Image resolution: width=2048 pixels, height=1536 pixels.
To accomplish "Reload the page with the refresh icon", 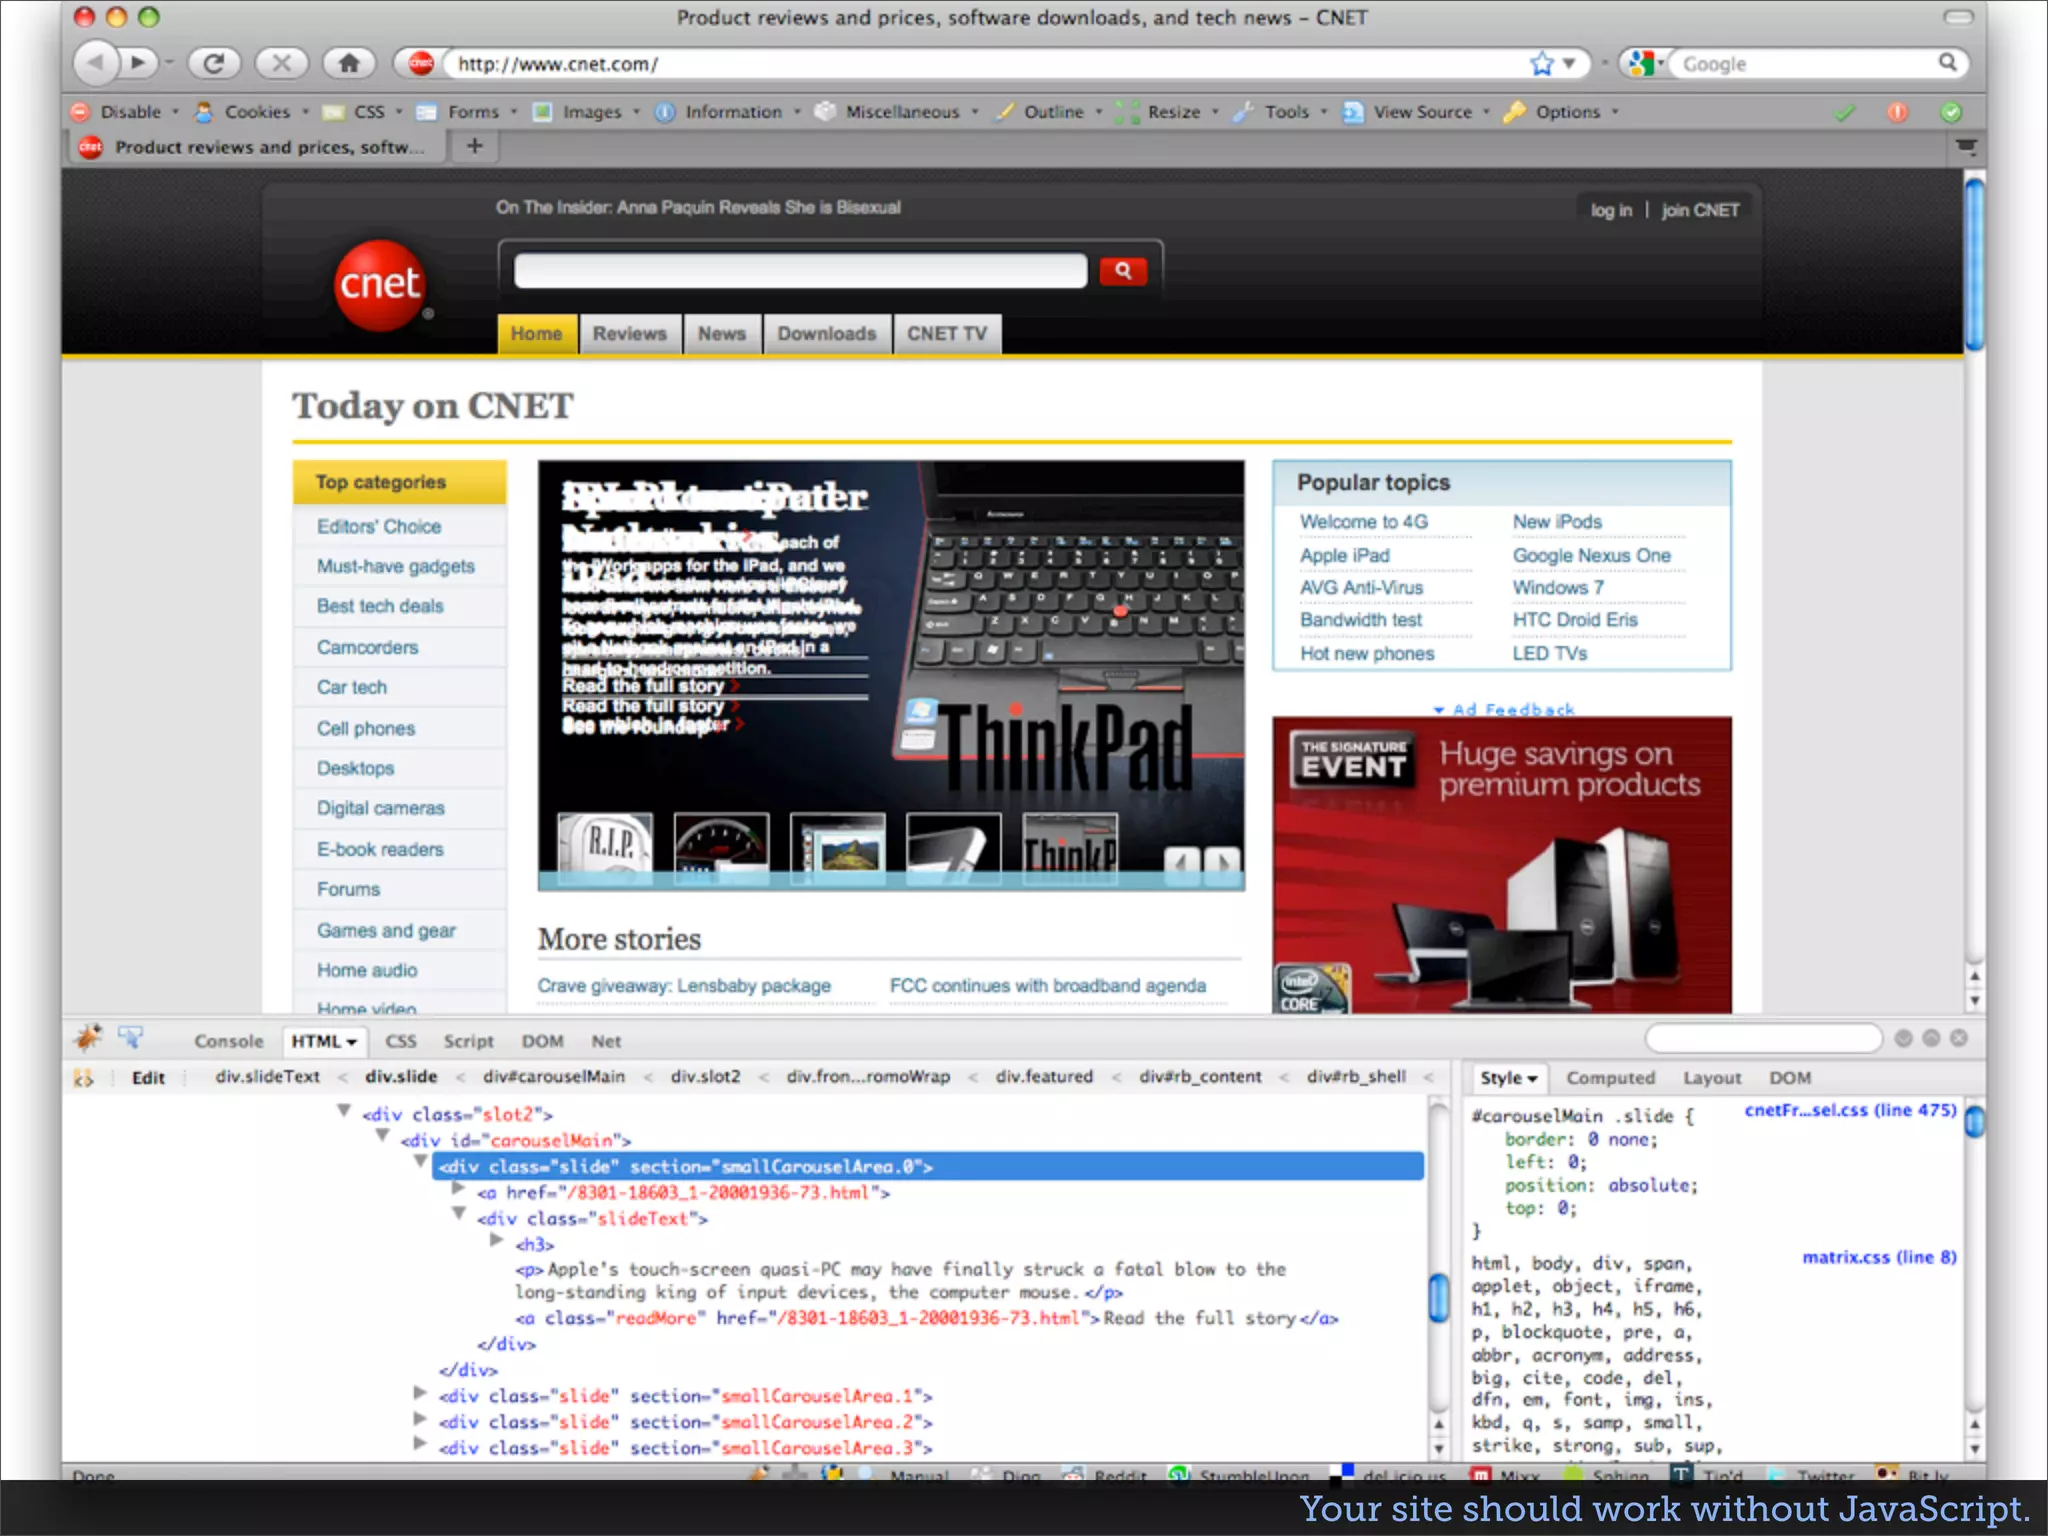I will point(213,63).
